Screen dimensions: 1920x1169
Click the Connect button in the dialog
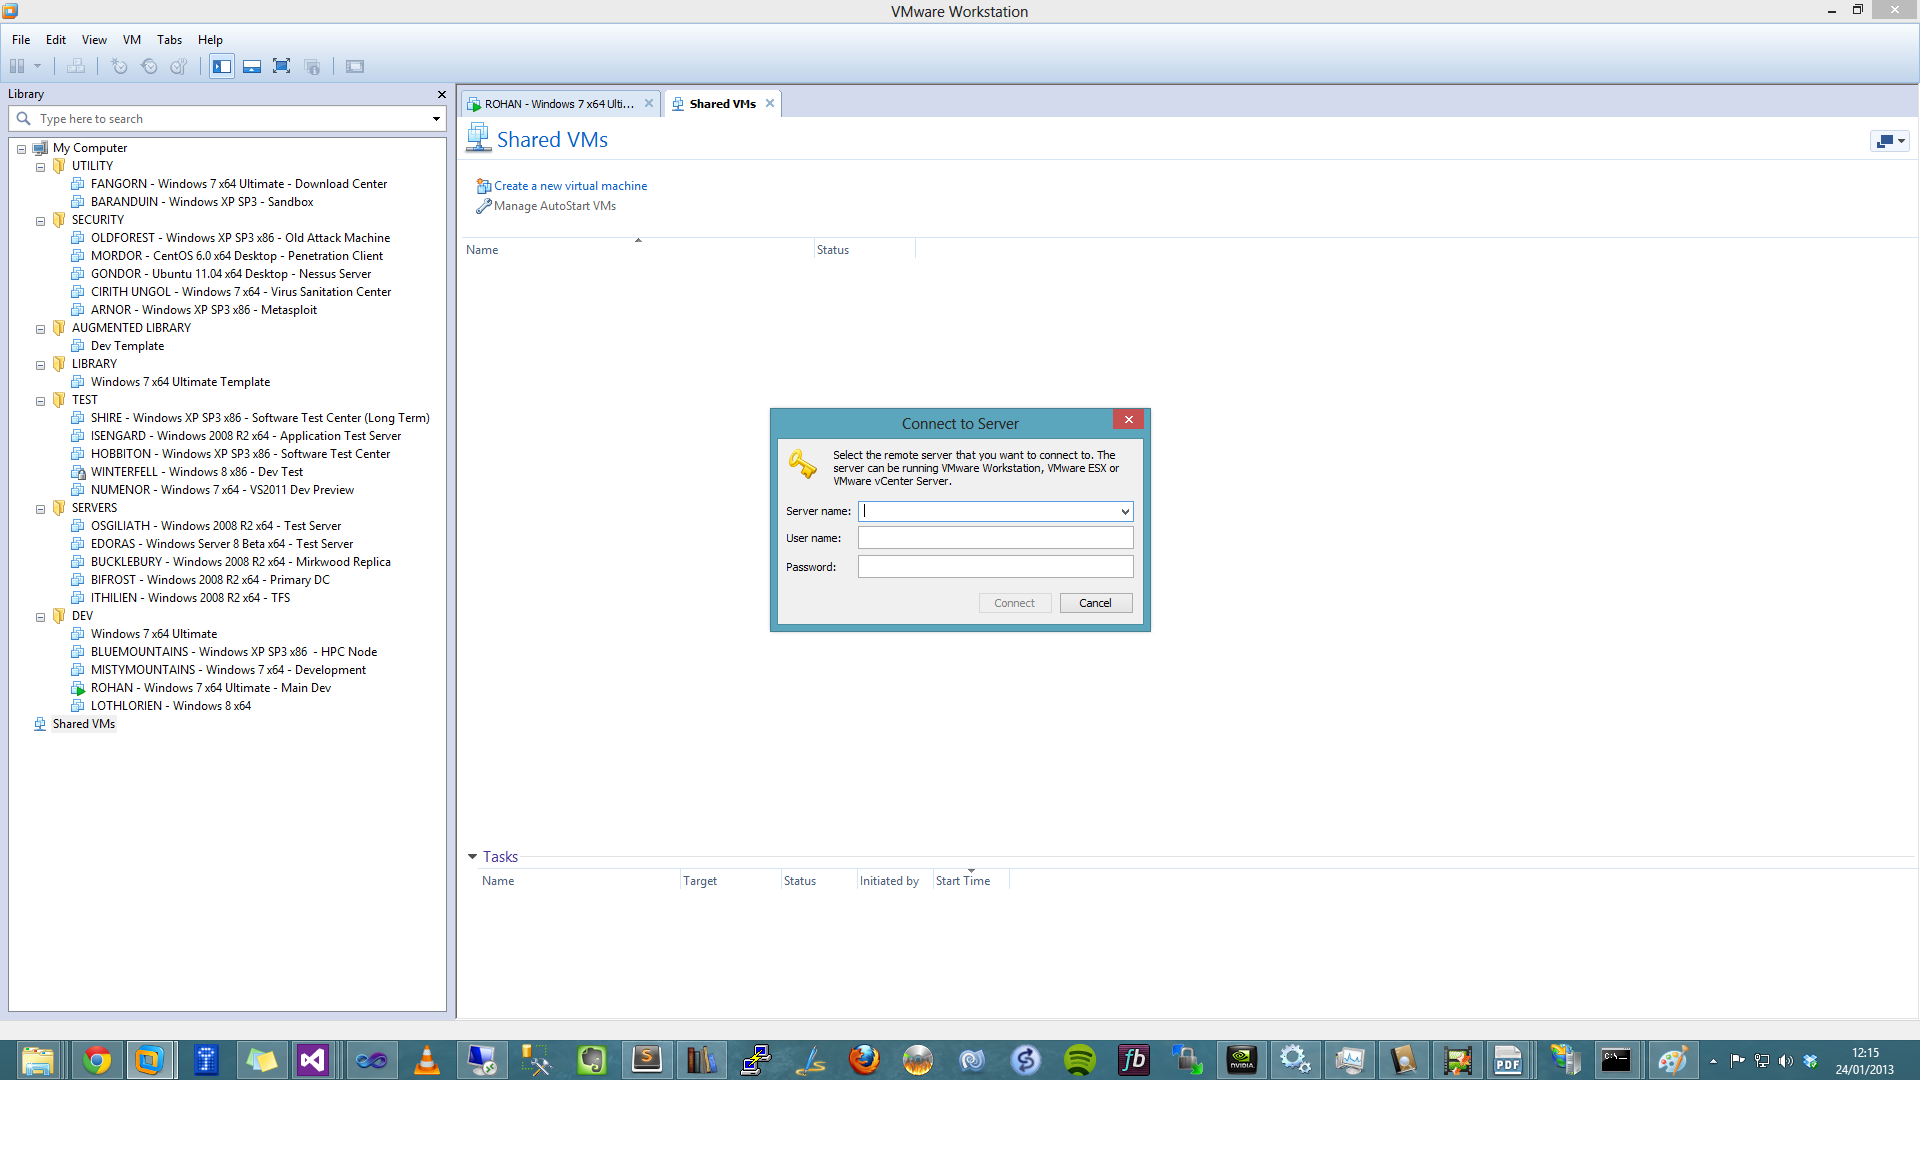click(1015, 603)
